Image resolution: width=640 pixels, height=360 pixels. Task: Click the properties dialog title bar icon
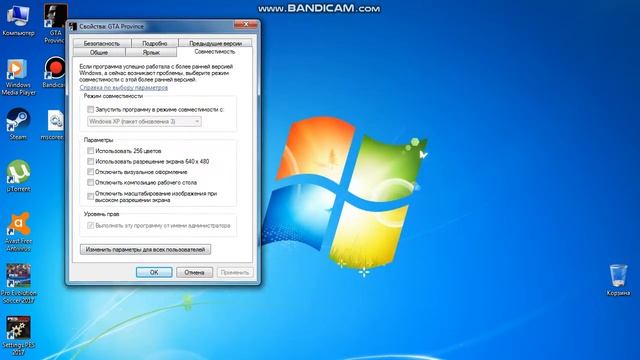[73, 27]
